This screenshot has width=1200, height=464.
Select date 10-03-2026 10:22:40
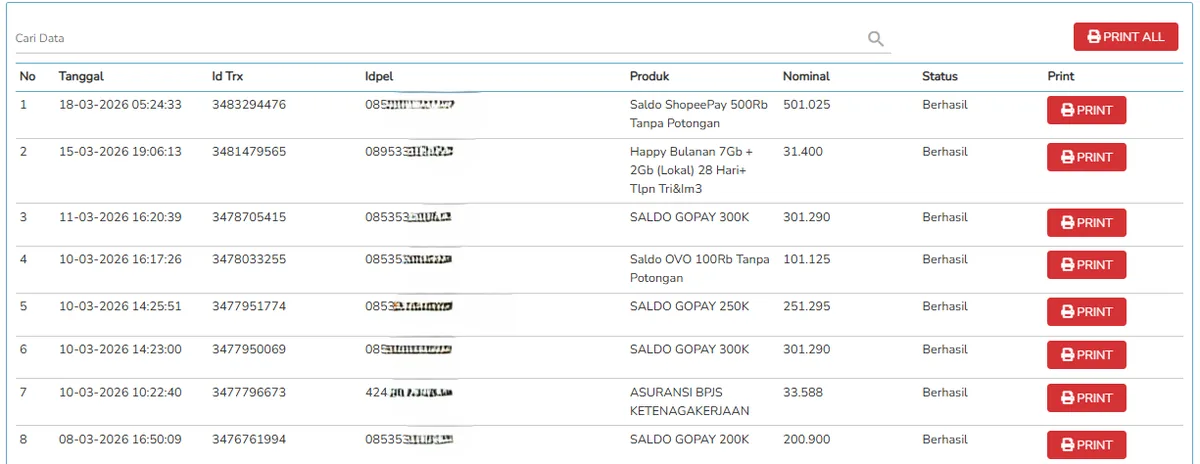120,392
